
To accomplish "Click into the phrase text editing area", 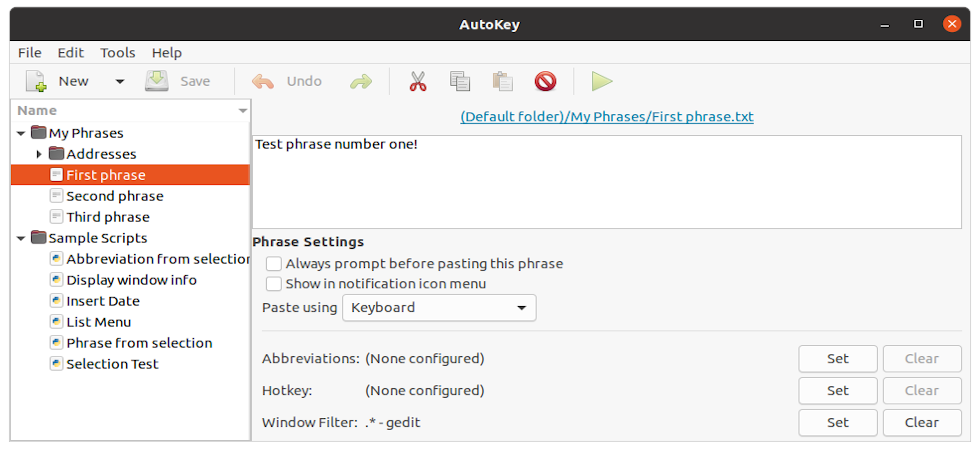I will [x=606, y=182].
